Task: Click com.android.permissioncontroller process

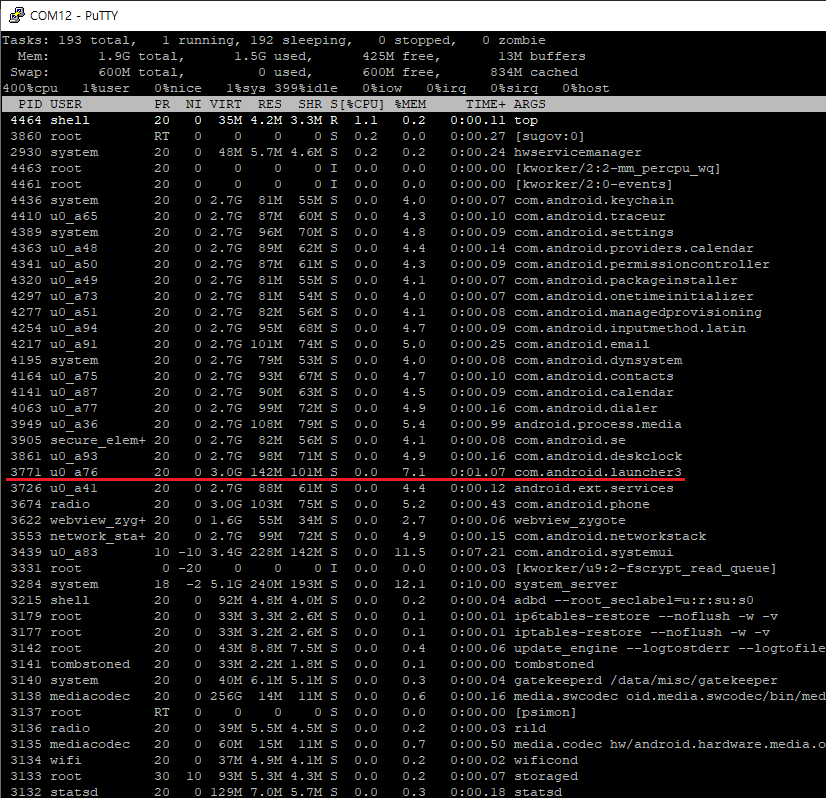Action: point(642,264)
